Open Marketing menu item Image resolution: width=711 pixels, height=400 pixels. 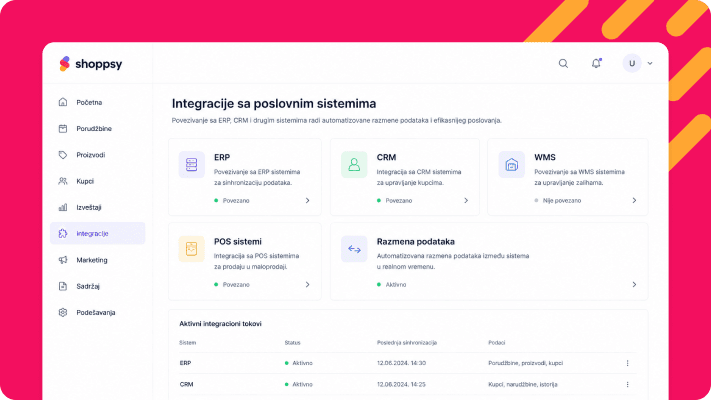(x=97, y=260)
